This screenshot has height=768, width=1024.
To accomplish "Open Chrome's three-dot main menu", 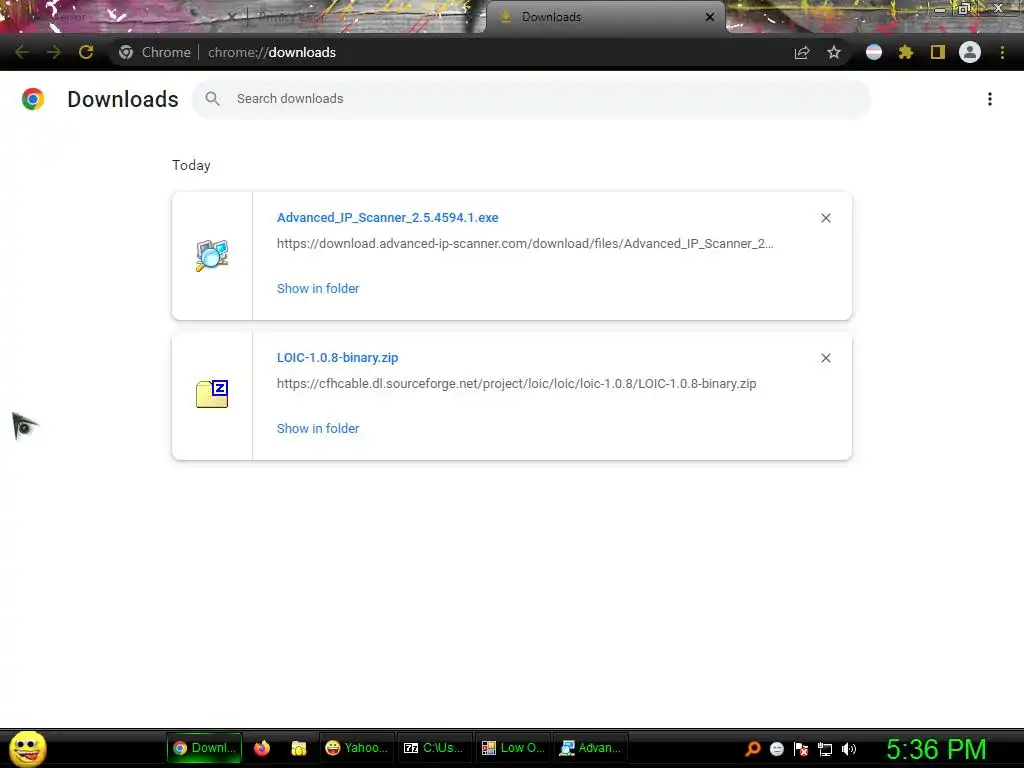I will point(1002,52).
